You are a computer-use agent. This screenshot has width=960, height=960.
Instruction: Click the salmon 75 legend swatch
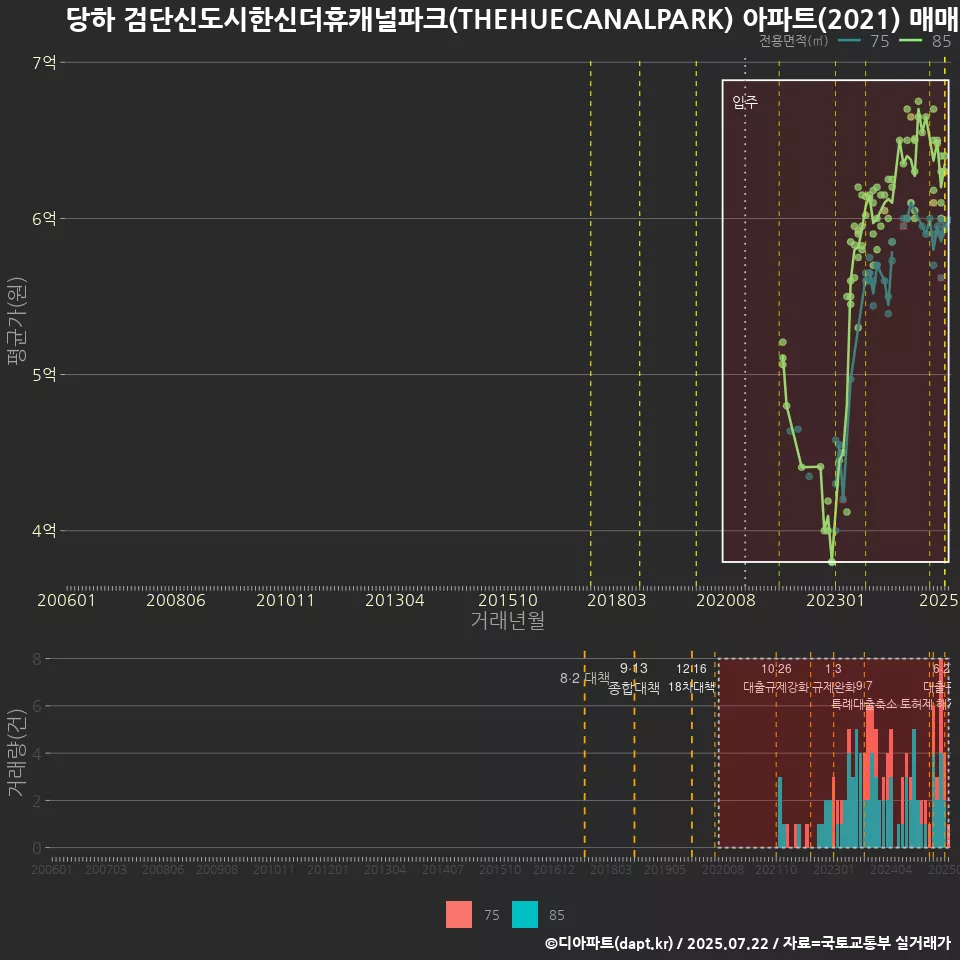tap(459, 914)
